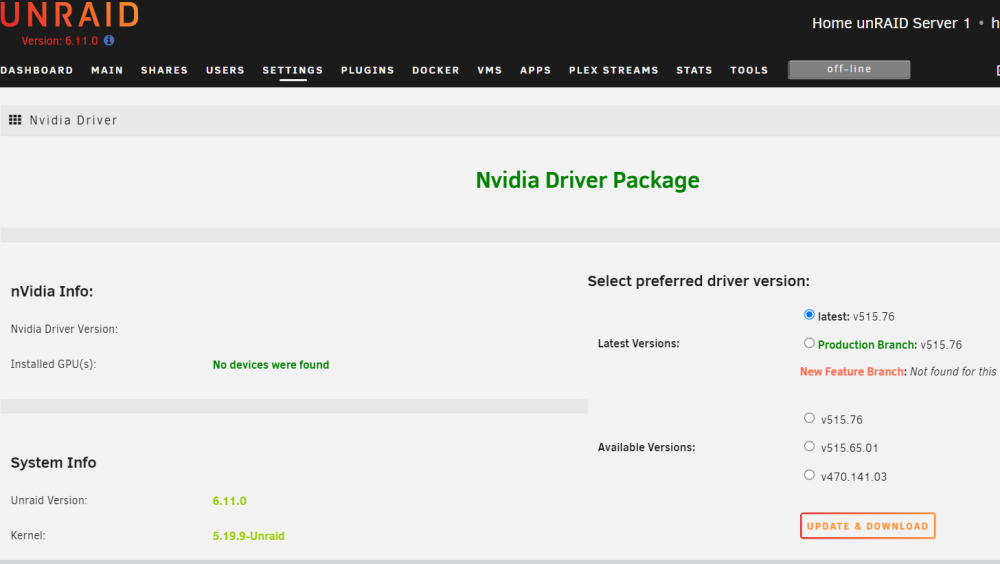Go to the VMs tab
The image size is (1000, 564).
[490, 70]
